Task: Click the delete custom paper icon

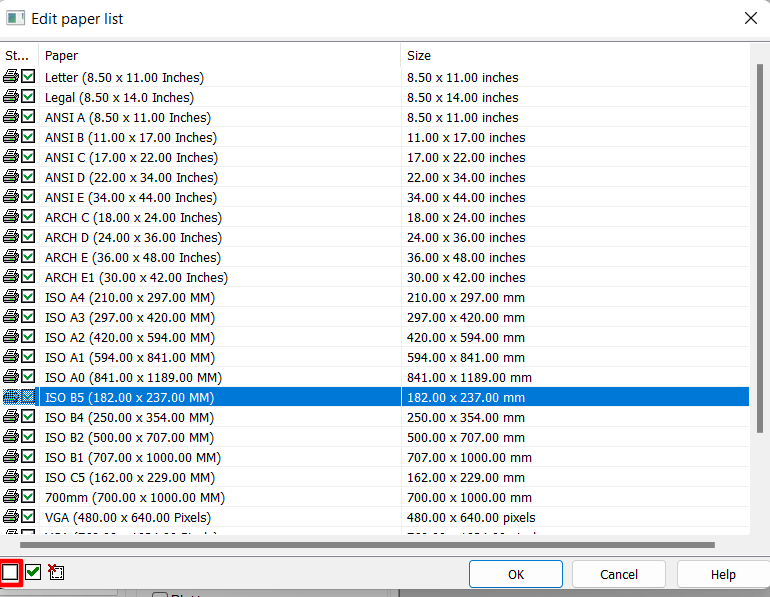Action: [56, 572]
